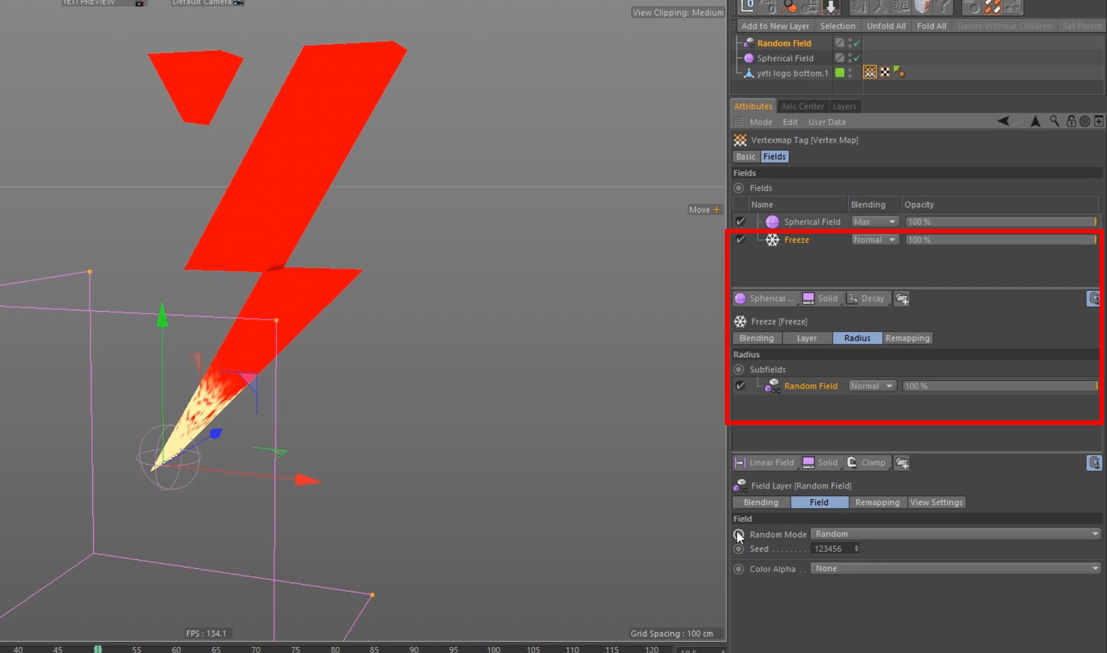
Task: Click the target mode-lock icon in Attributes
Action: [1084, 121]
